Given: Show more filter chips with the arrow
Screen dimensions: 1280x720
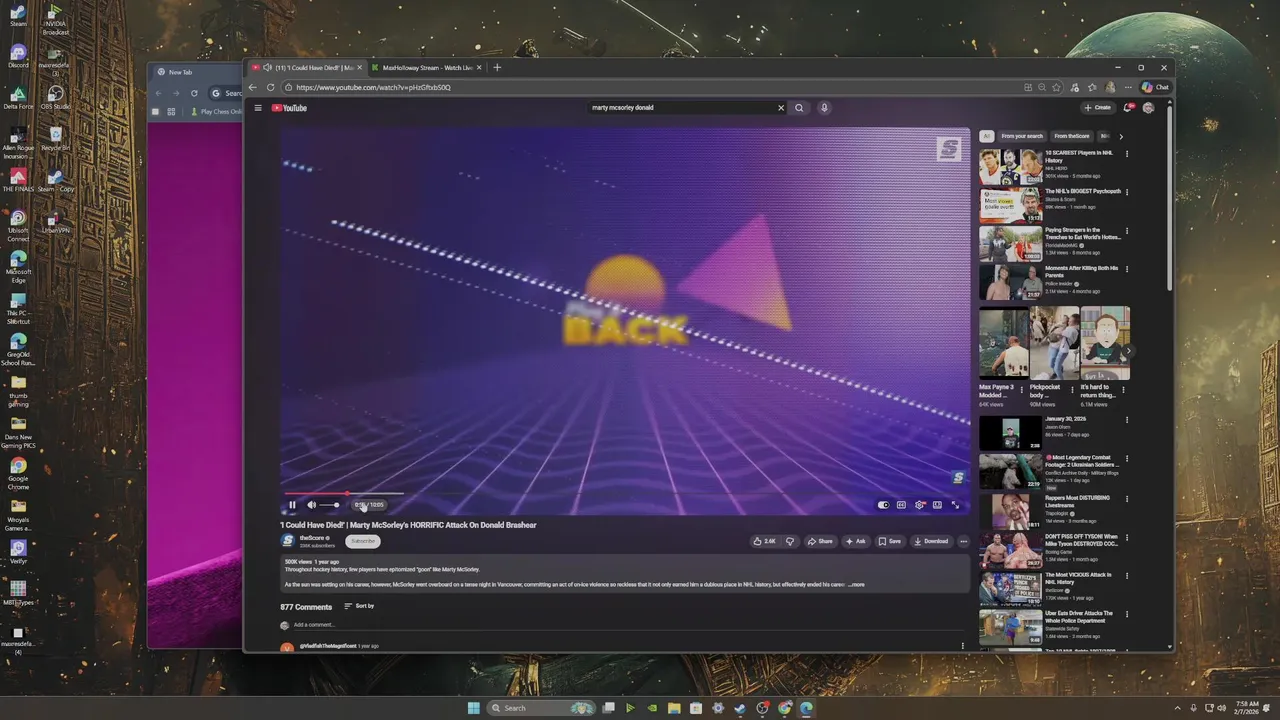Looking at the screenshot, I should [x=1121, y=136].
